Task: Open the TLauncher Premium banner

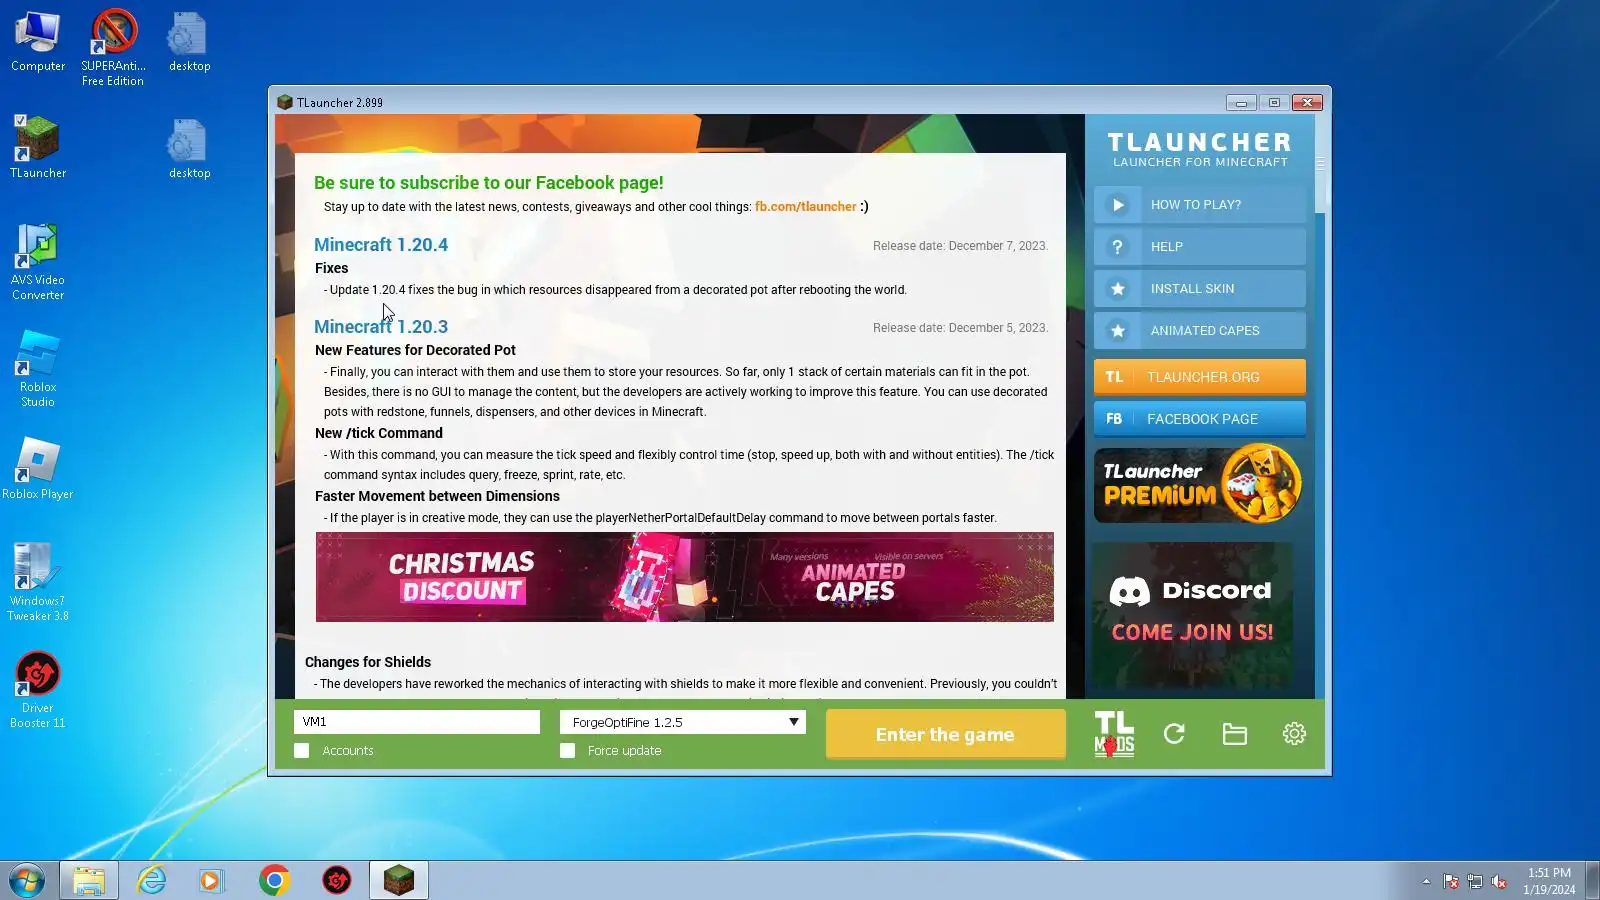Action: click(x=1199, y=484)
